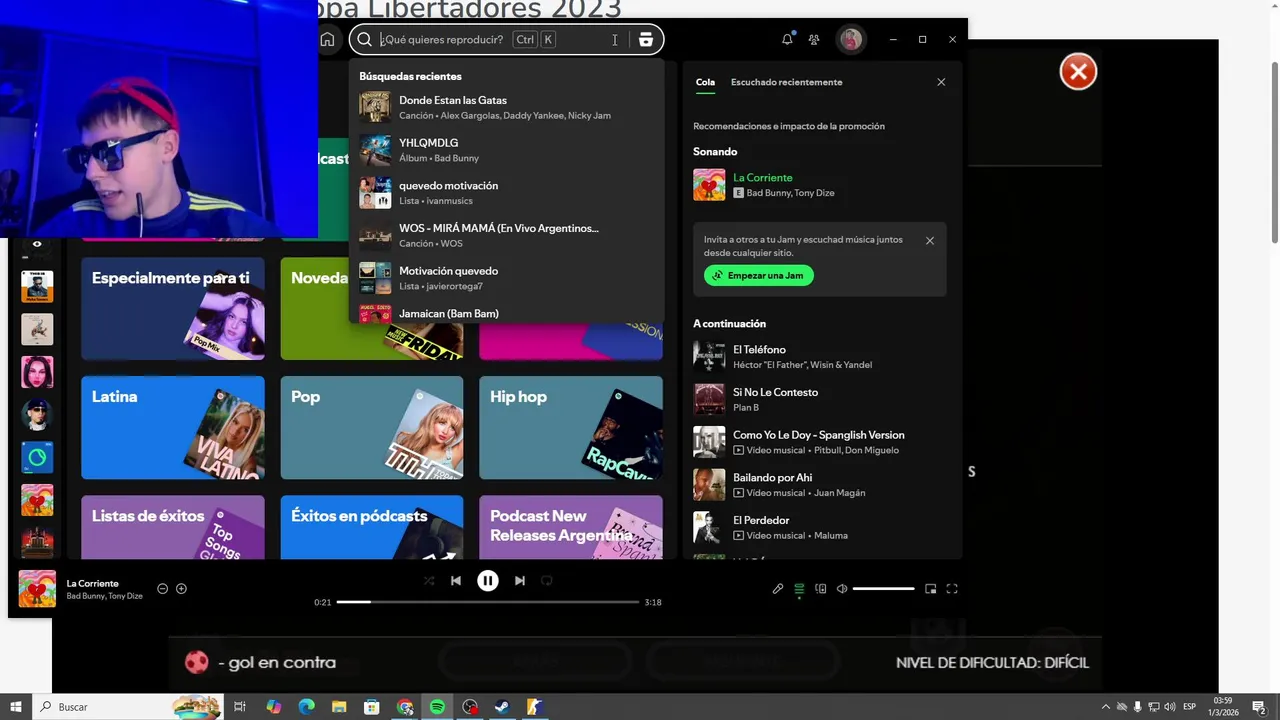Open the 'Listas de éxitos' card
The height and width of the screenshot is (720, 1280).
(x=173, y=527)
